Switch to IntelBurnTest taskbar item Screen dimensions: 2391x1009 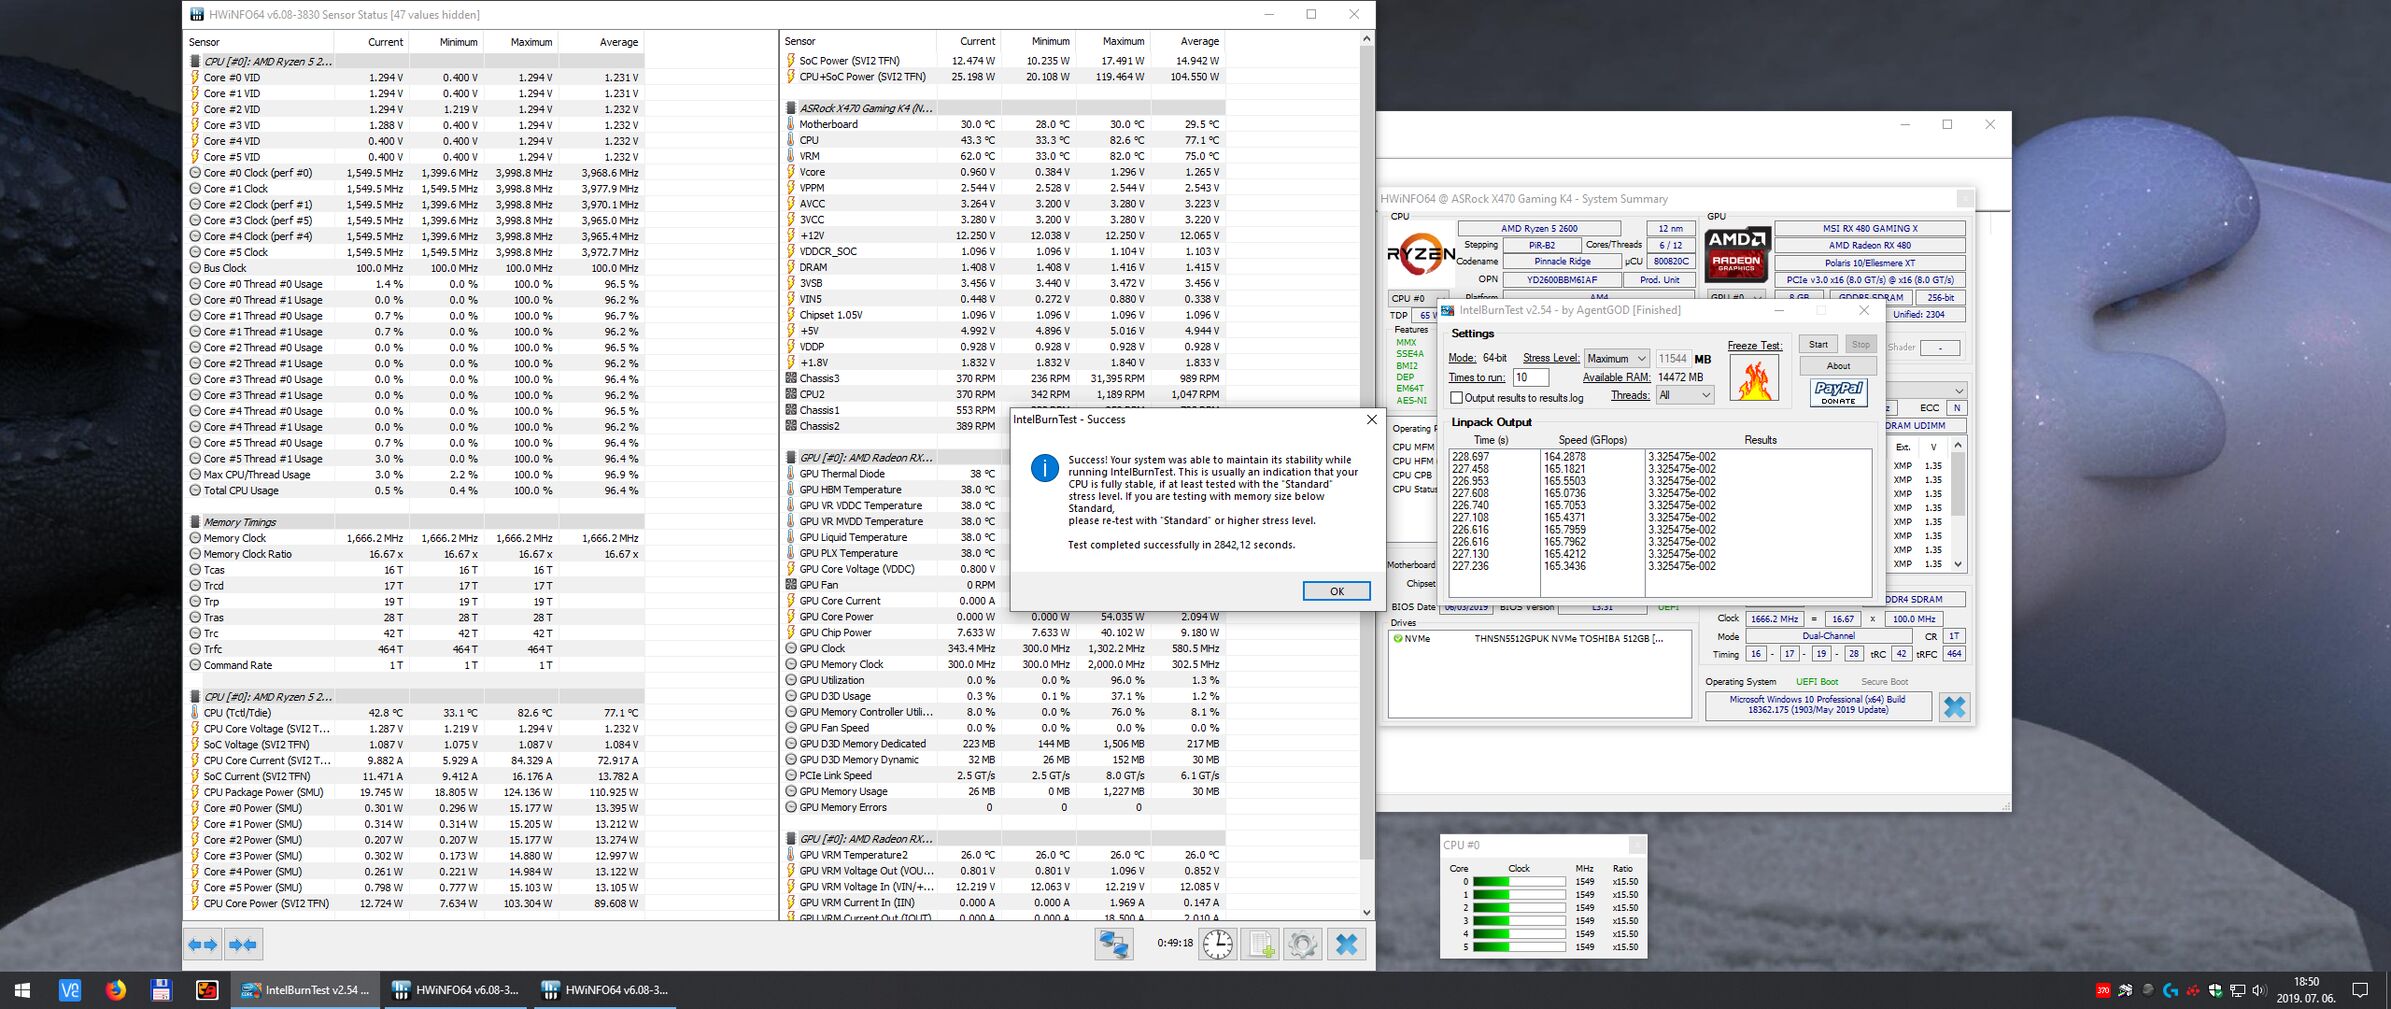(307, 990)
